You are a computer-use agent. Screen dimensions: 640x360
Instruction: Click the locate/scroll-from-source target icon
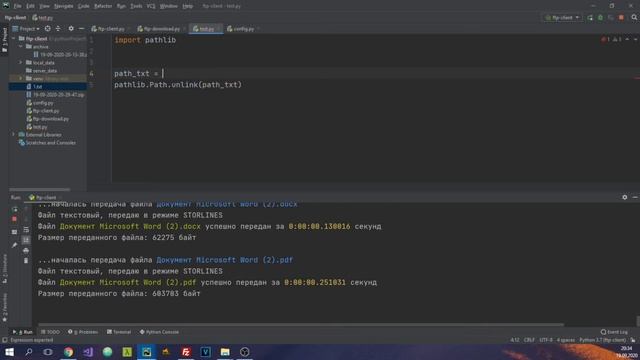pyautogui.click(x=48, y=29)
